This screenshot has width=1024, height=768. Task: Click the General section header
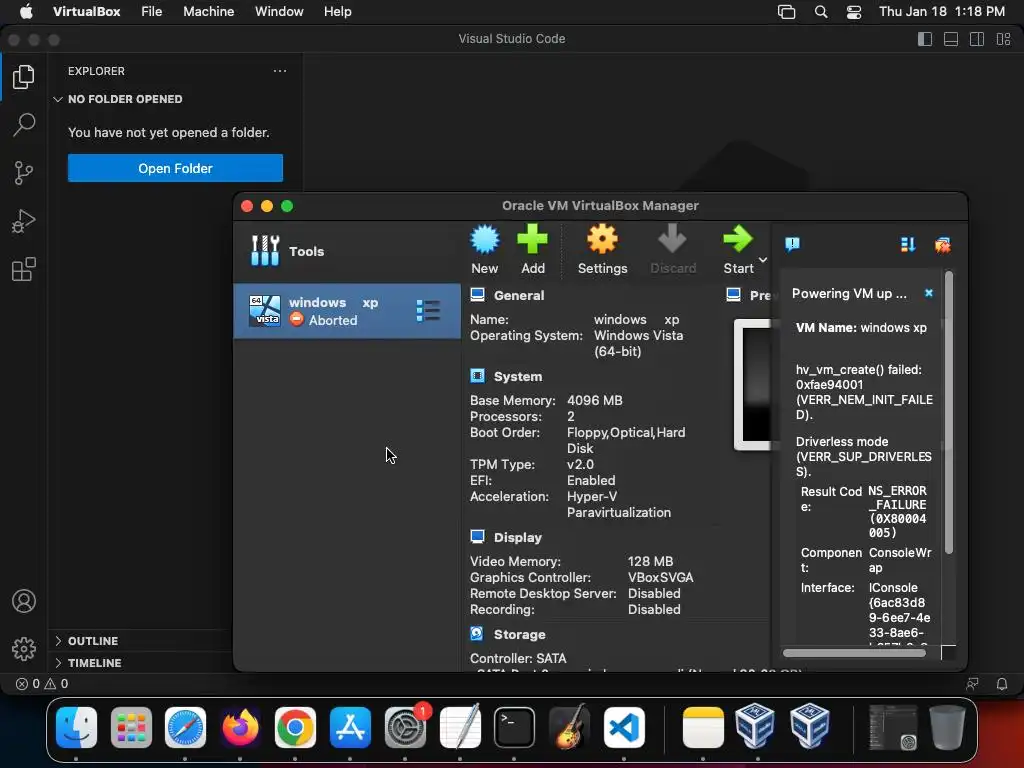[519, 295]
